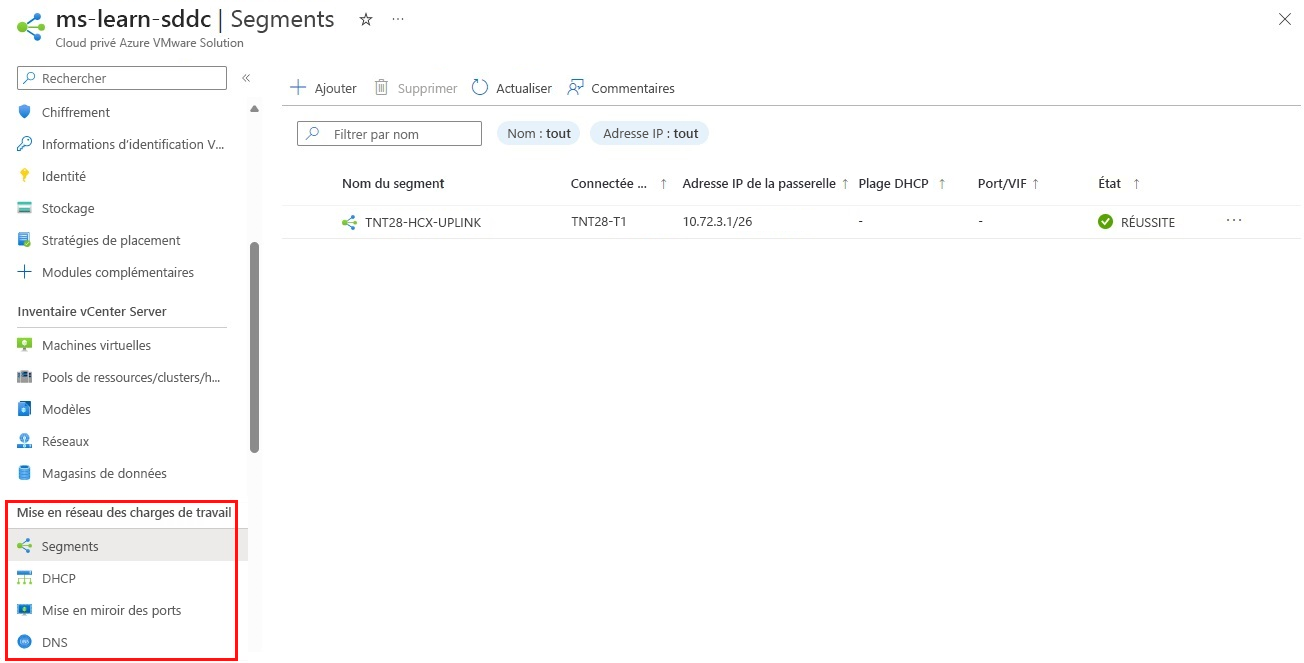This screenshot has width=1304, height=663.
Task: Open Commentaires feedback
Action: 621,88
